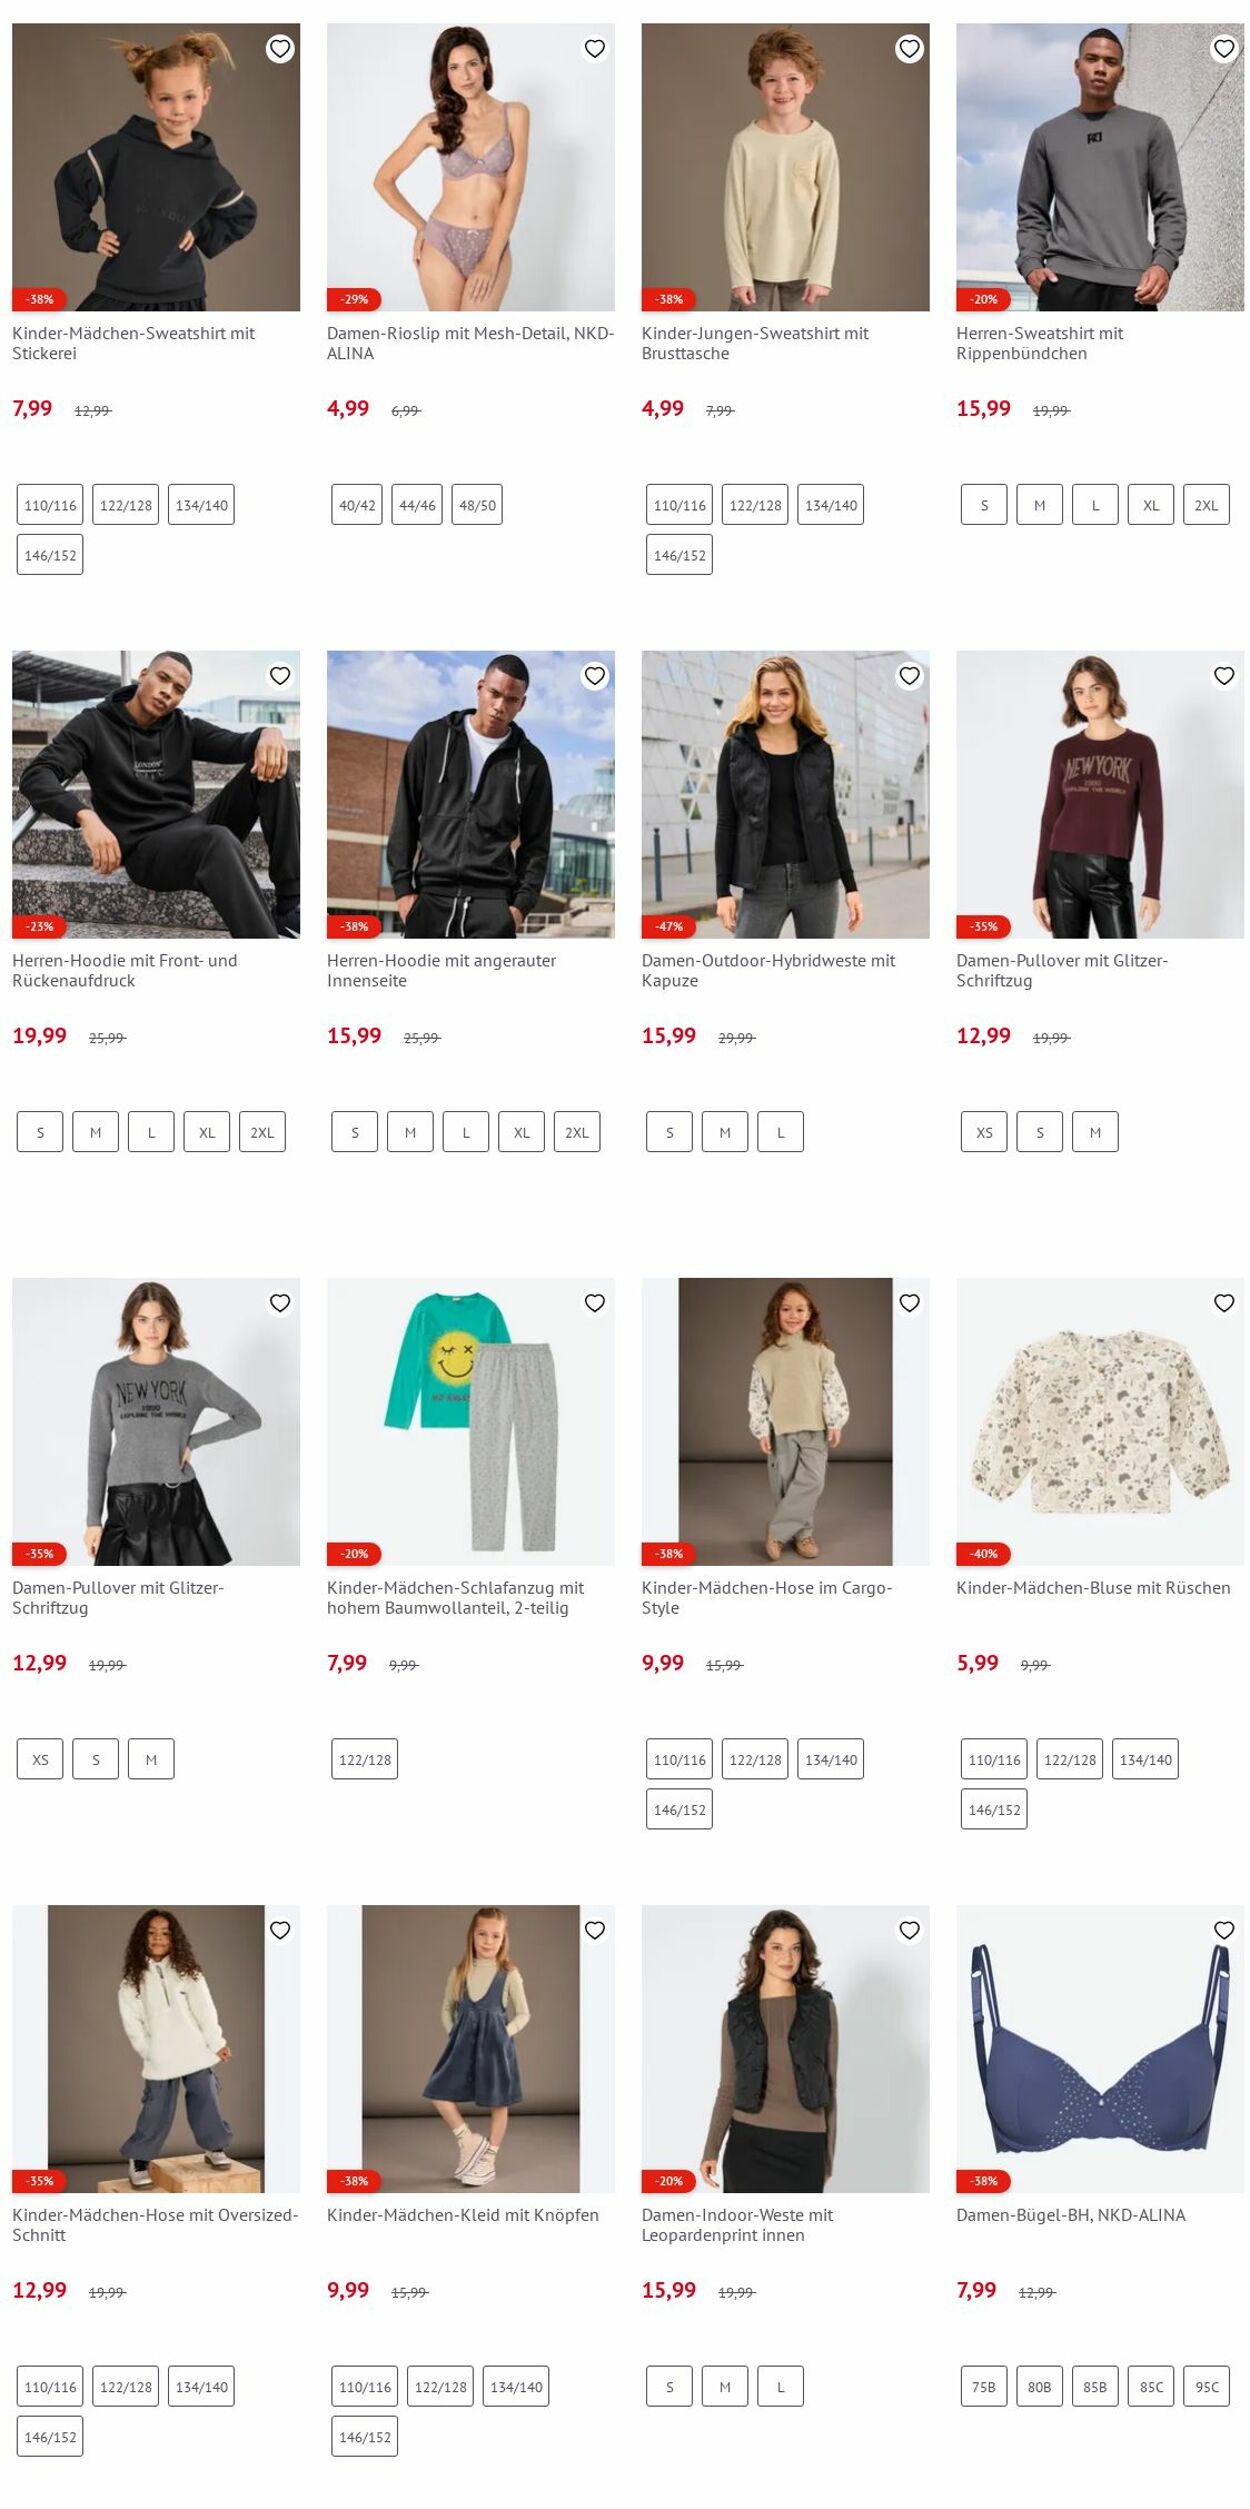The image size is (1250, 2509).
Task: Choose size 48/50 for Damen-Rioslip
Action: coord(477,505)
